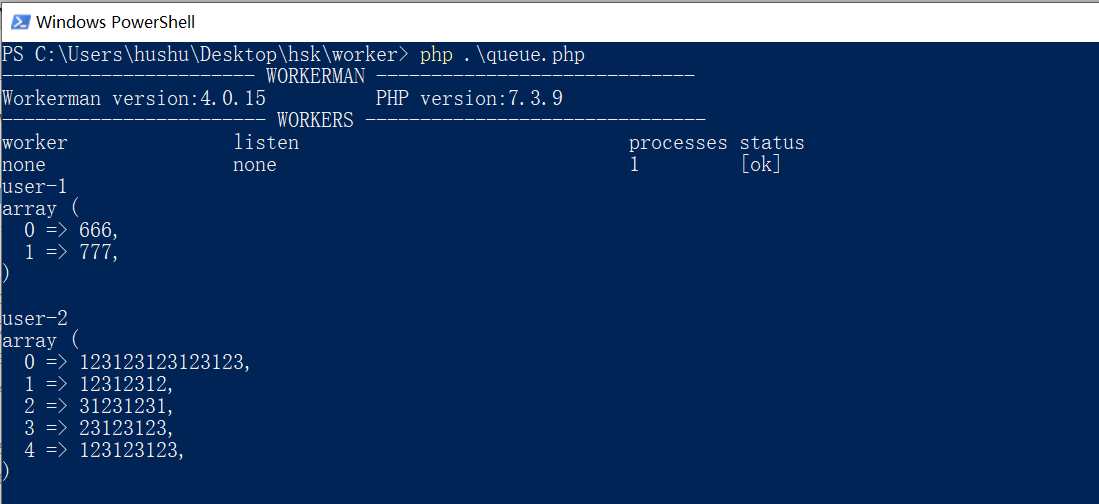Click the Windows PowerShell window title text
1099x504 pixels.
pyautogui.click(x=115, y=22)
